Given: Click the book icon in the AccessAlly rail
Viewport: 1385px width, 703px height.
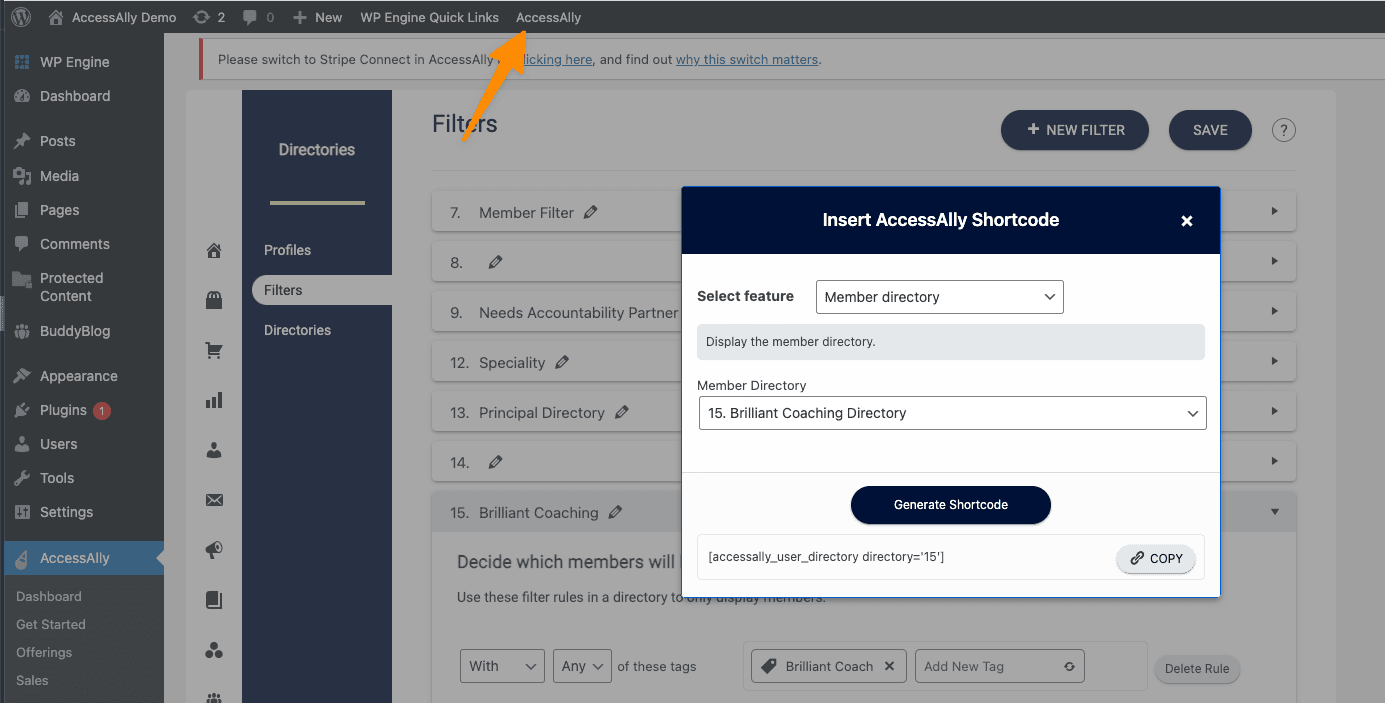Looking at the screenshot, I should click(x=214, y=599).
